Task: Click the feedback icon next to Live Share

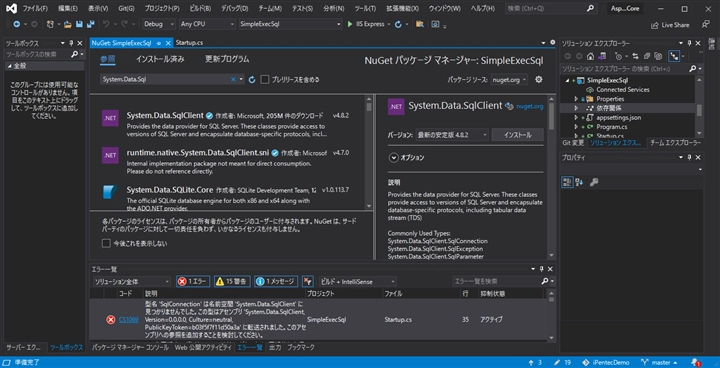Action: tap(706, 24)
